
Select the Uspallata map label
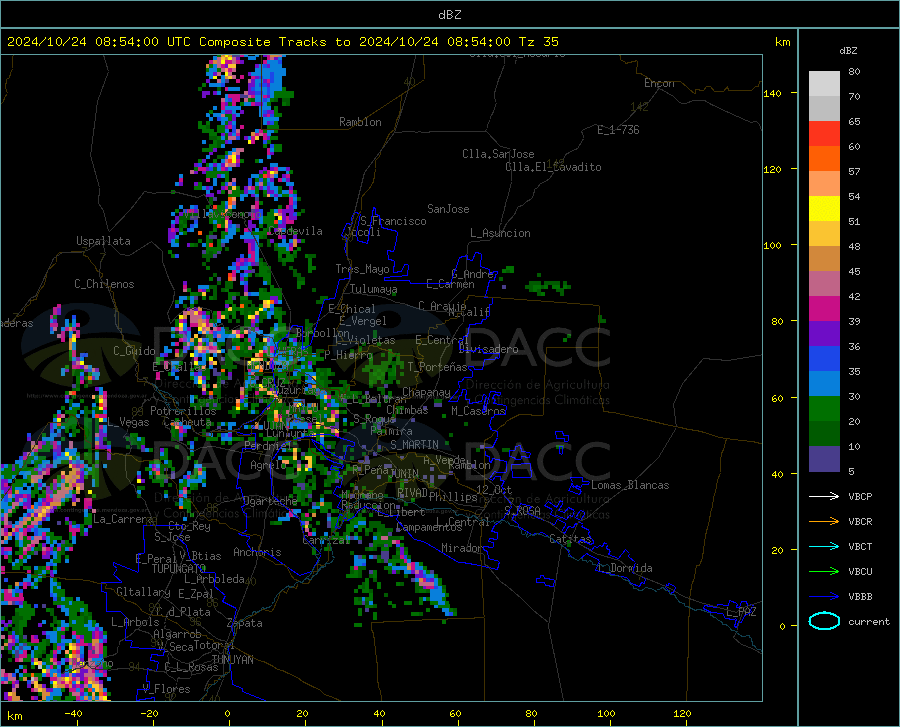point(103,241)
